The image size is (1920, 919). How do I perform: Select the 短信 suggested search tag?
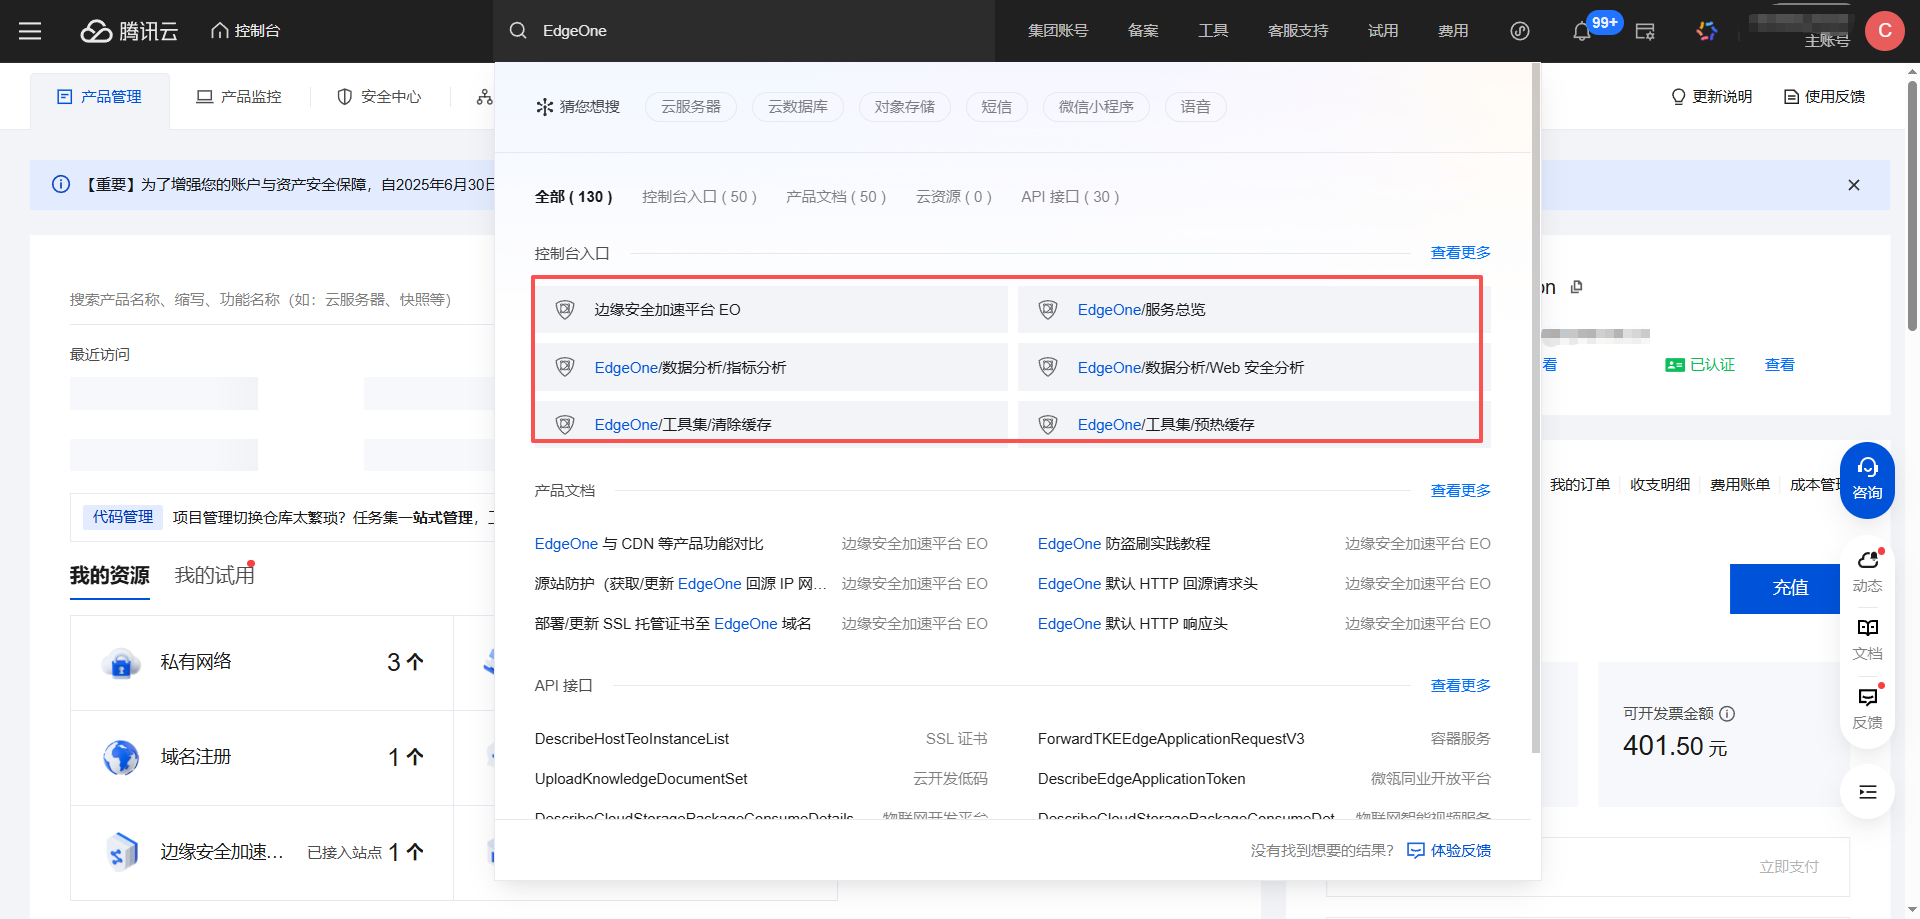click(997, 107)
